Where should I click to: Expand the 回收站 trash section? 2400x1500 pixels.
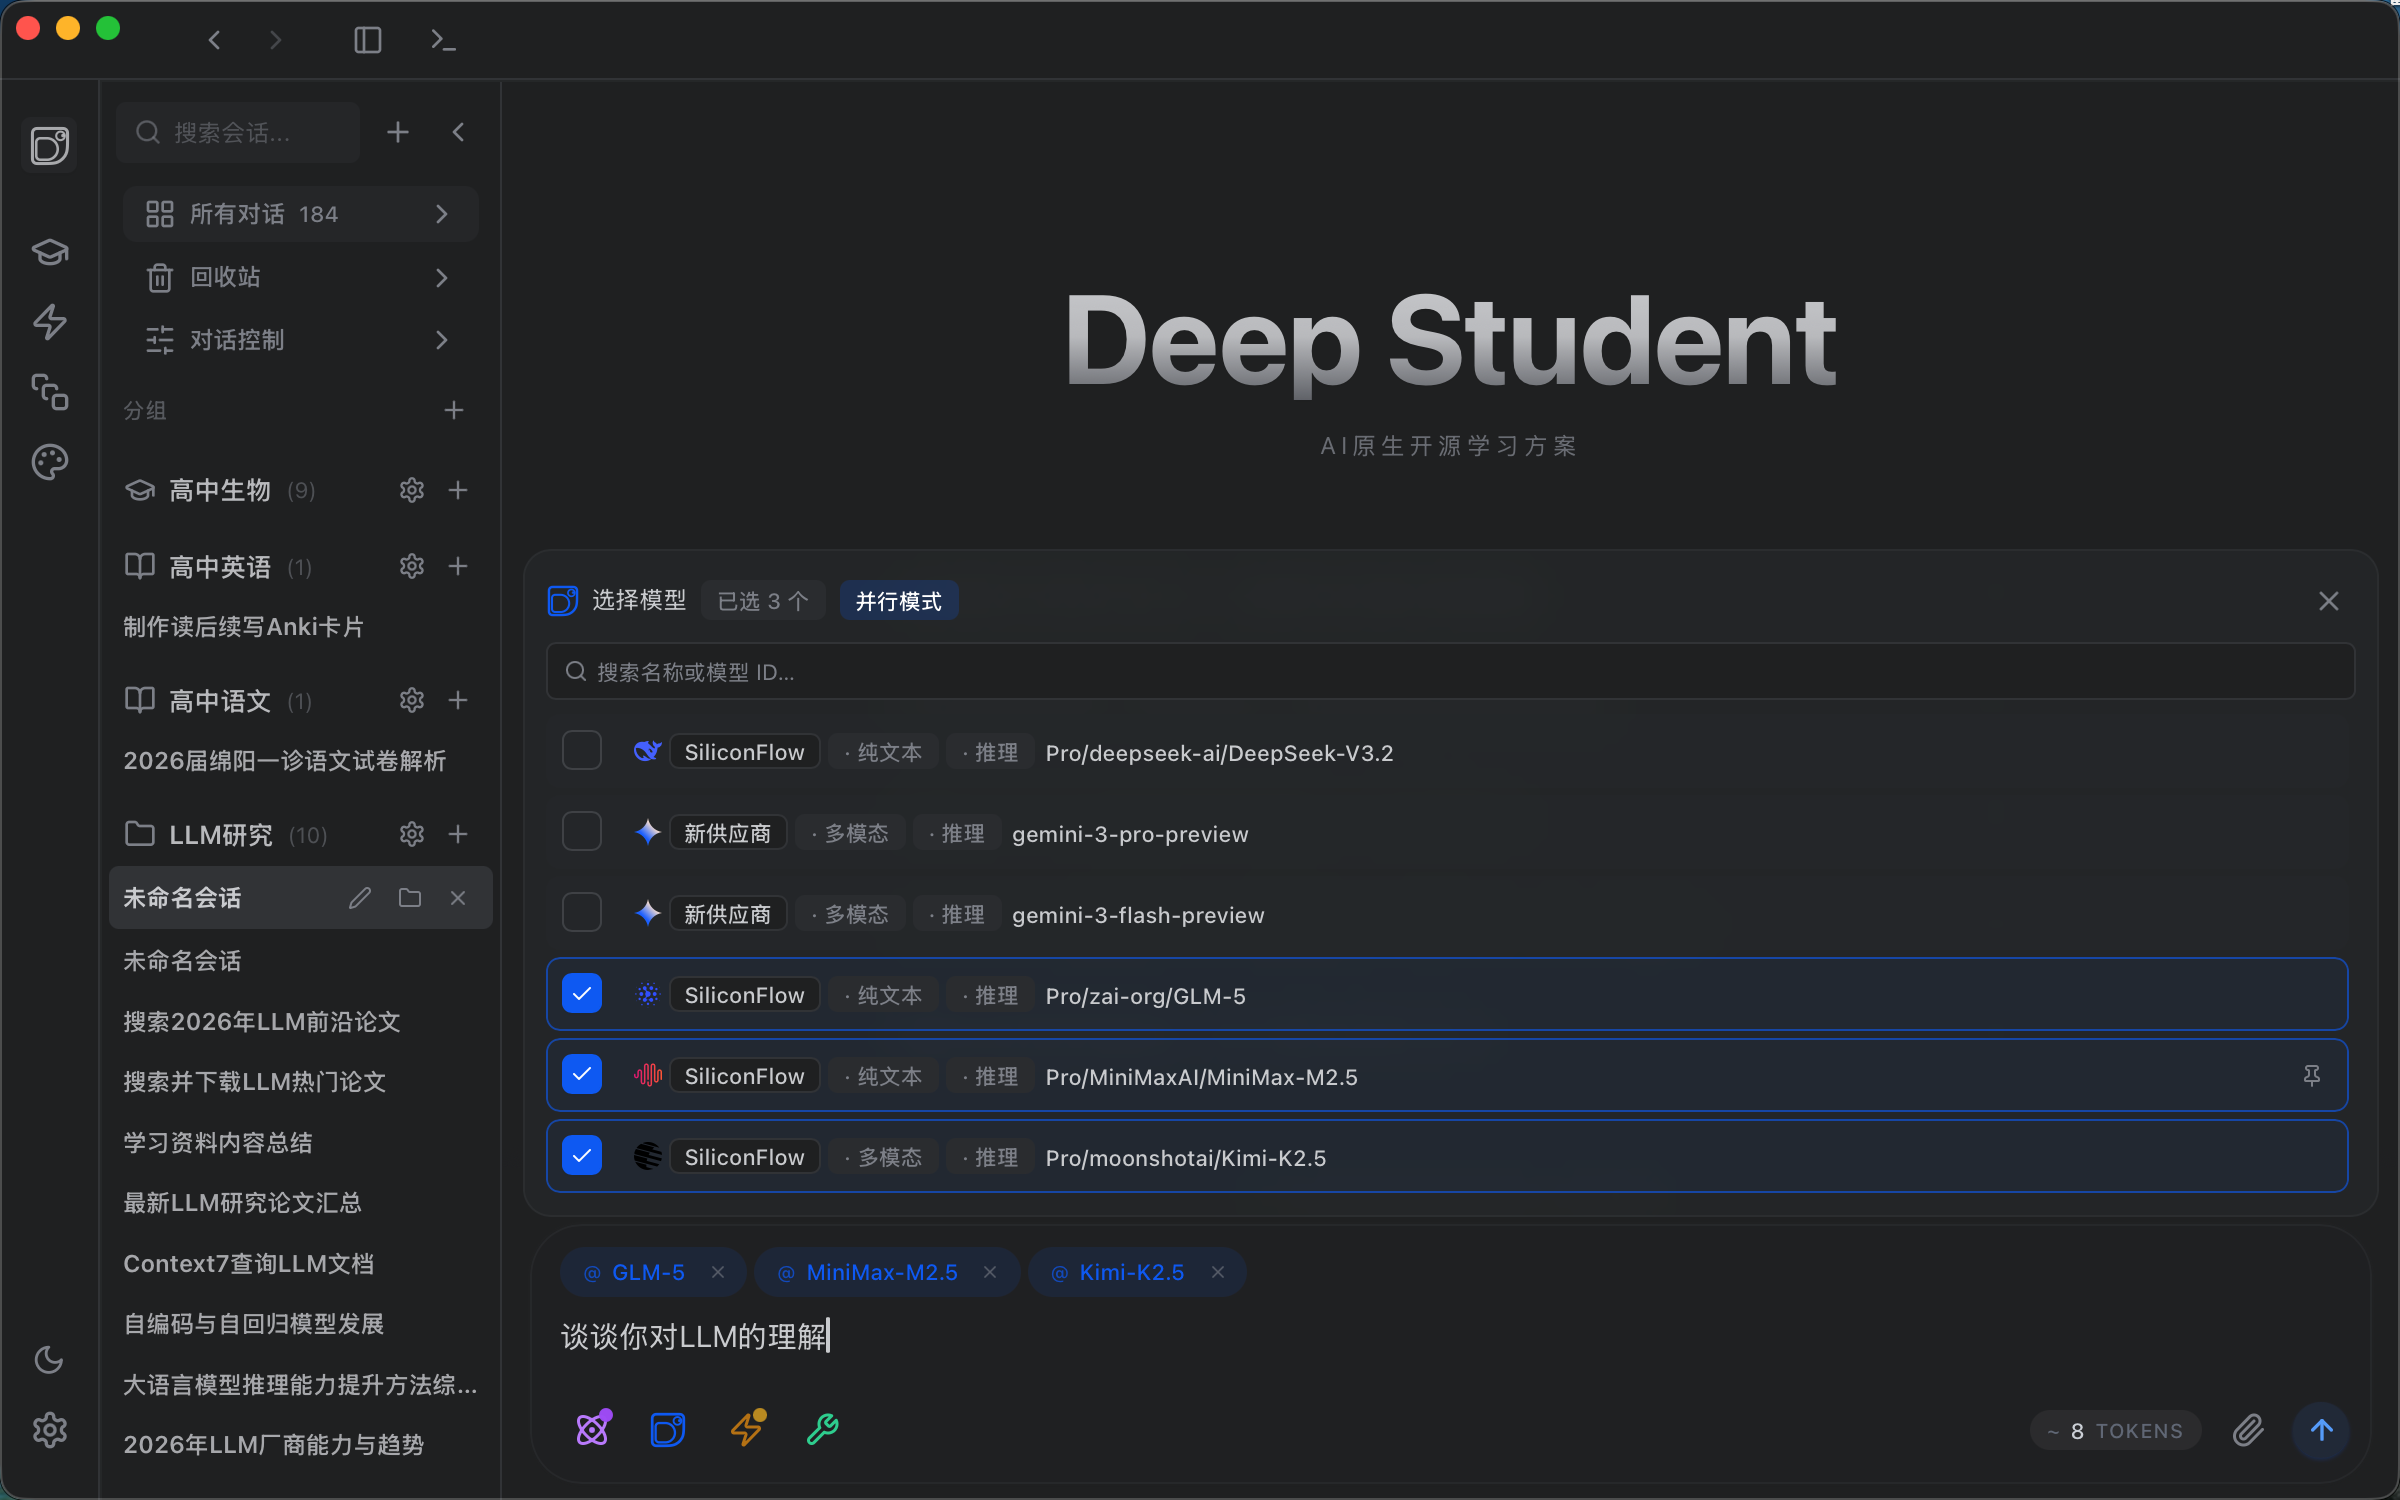[300, 277]
